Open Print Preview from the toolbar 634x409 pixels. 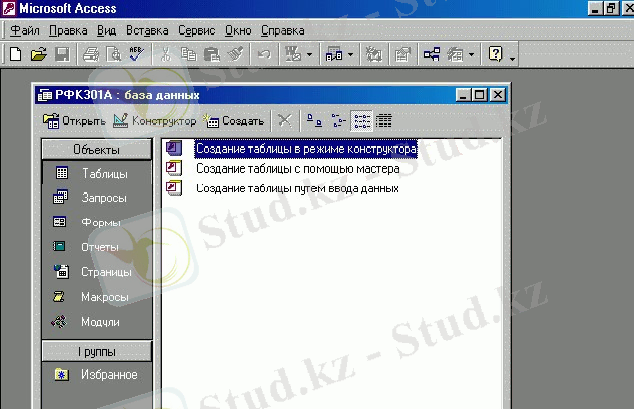(114, 54)
